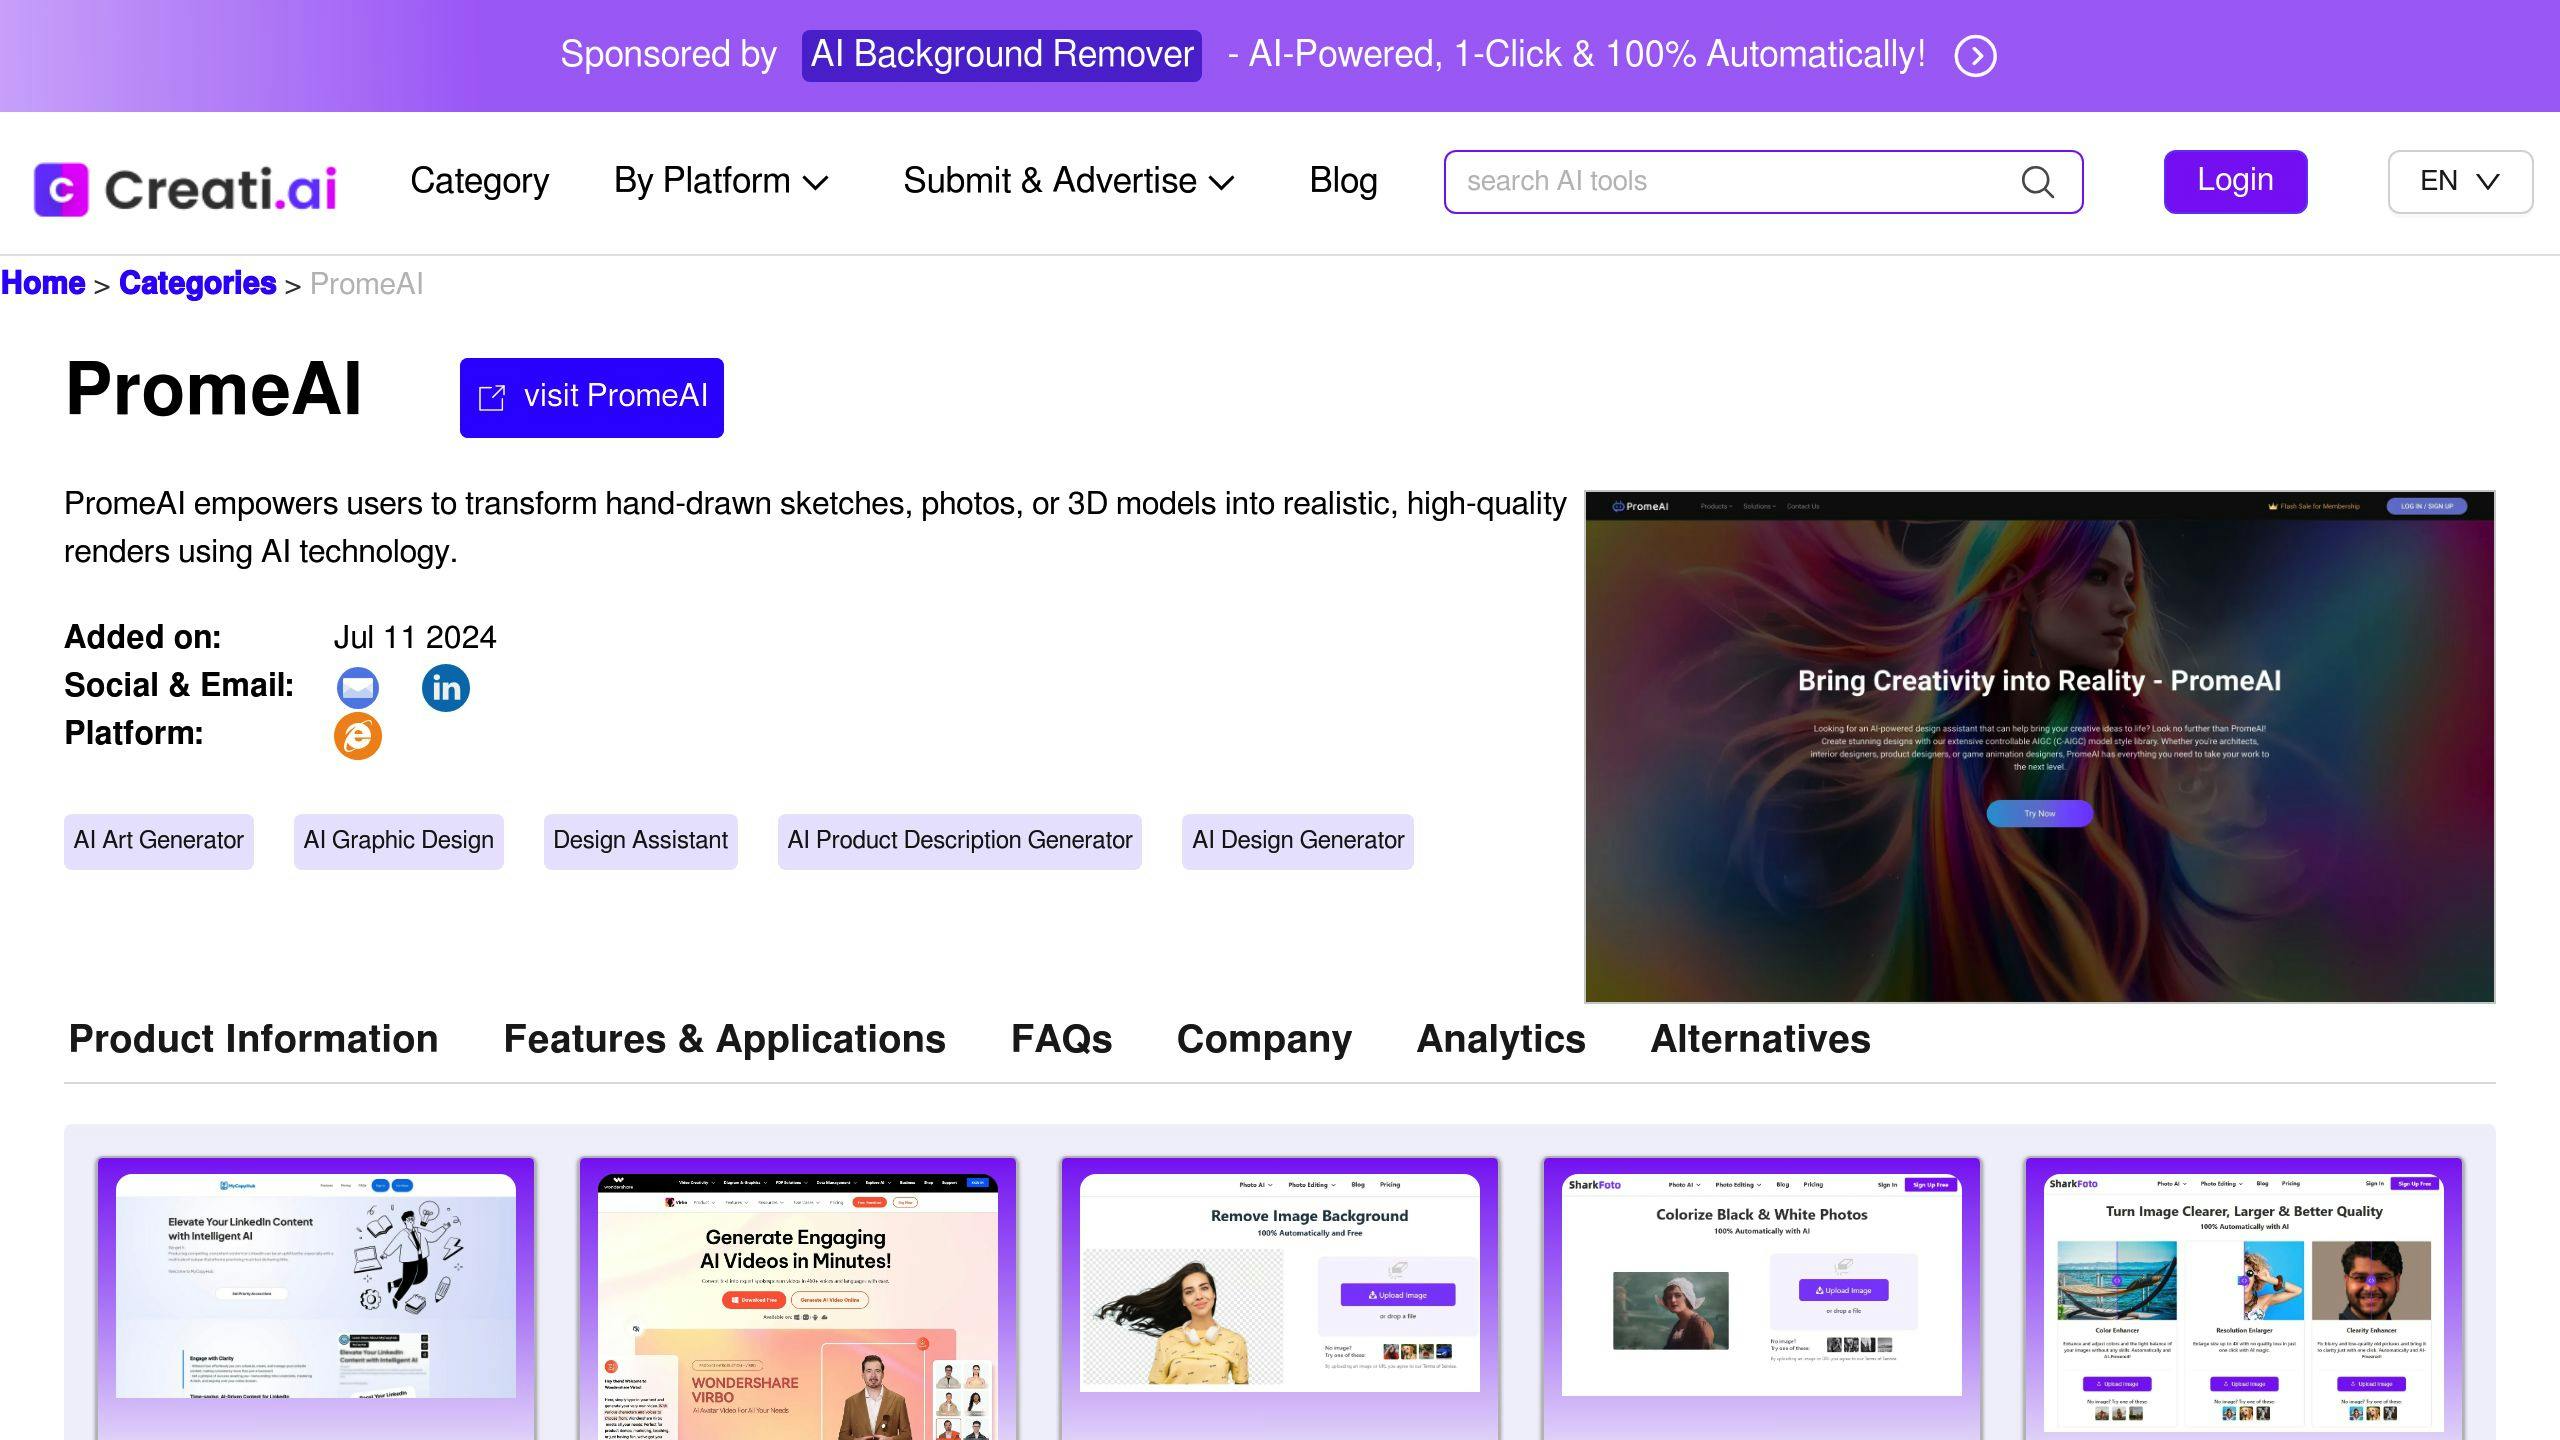Select the Design Assistant tag
Image resolution: width=2560 pixels, height=1440 pixels.
(x=640, y=841)
